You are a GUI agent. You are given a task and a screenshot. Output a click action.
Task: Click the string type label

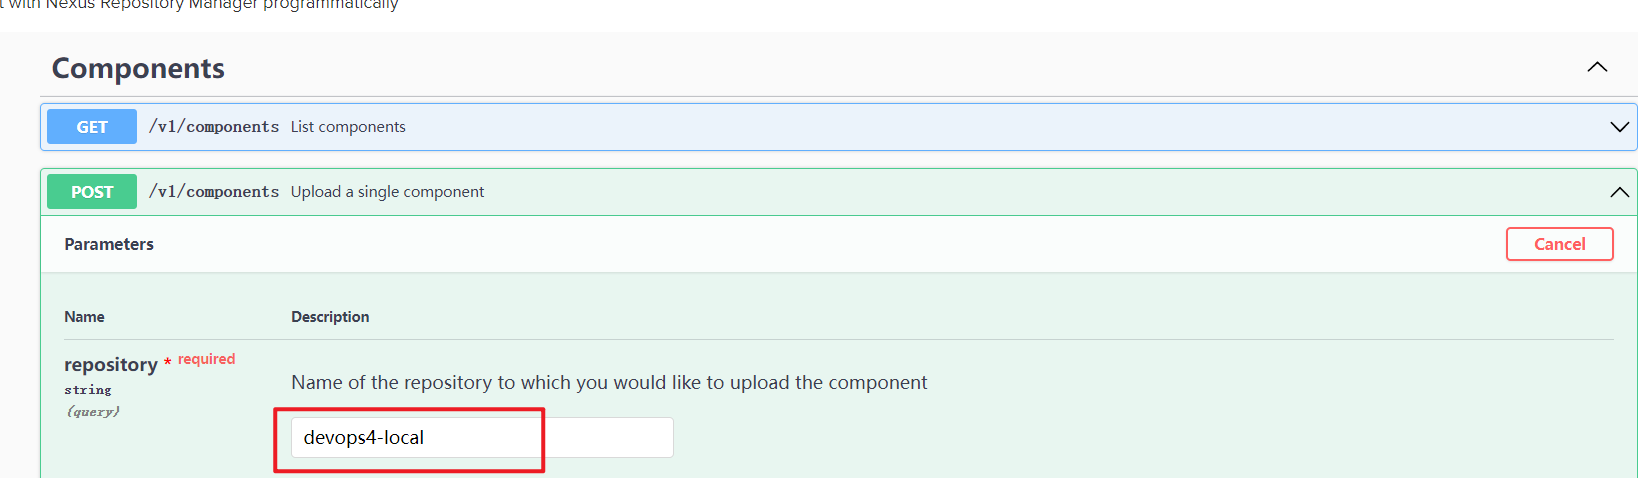point(88,390)
